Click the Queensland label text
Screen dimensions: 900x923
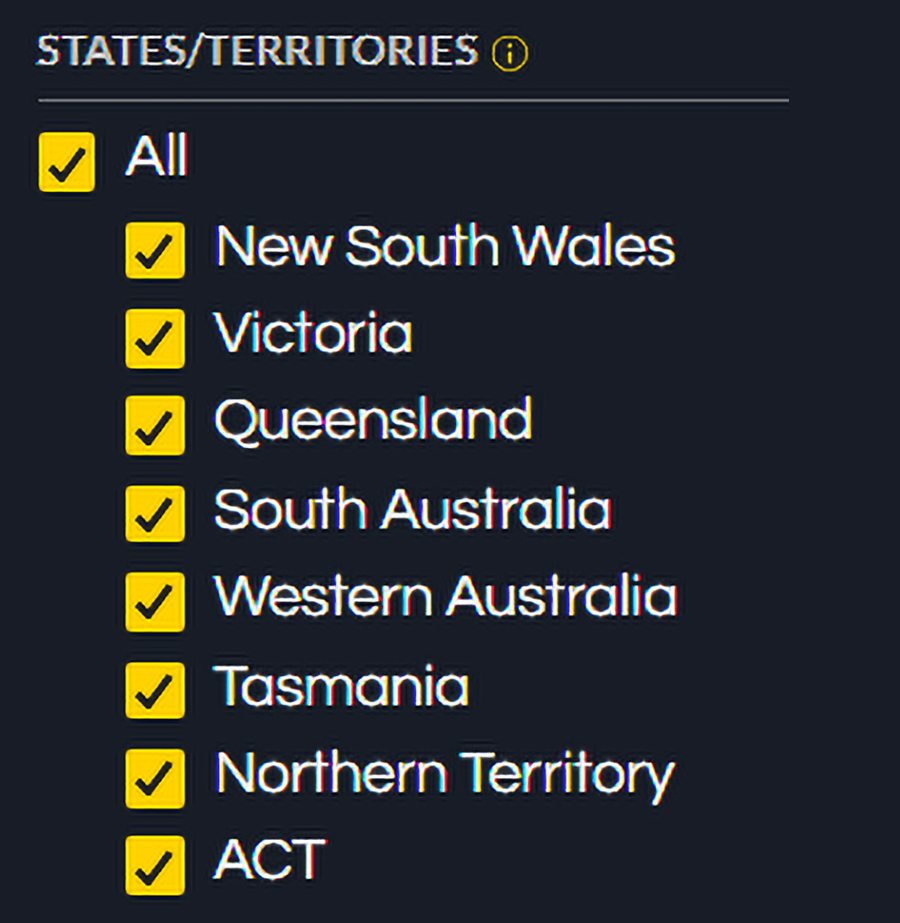373,421
